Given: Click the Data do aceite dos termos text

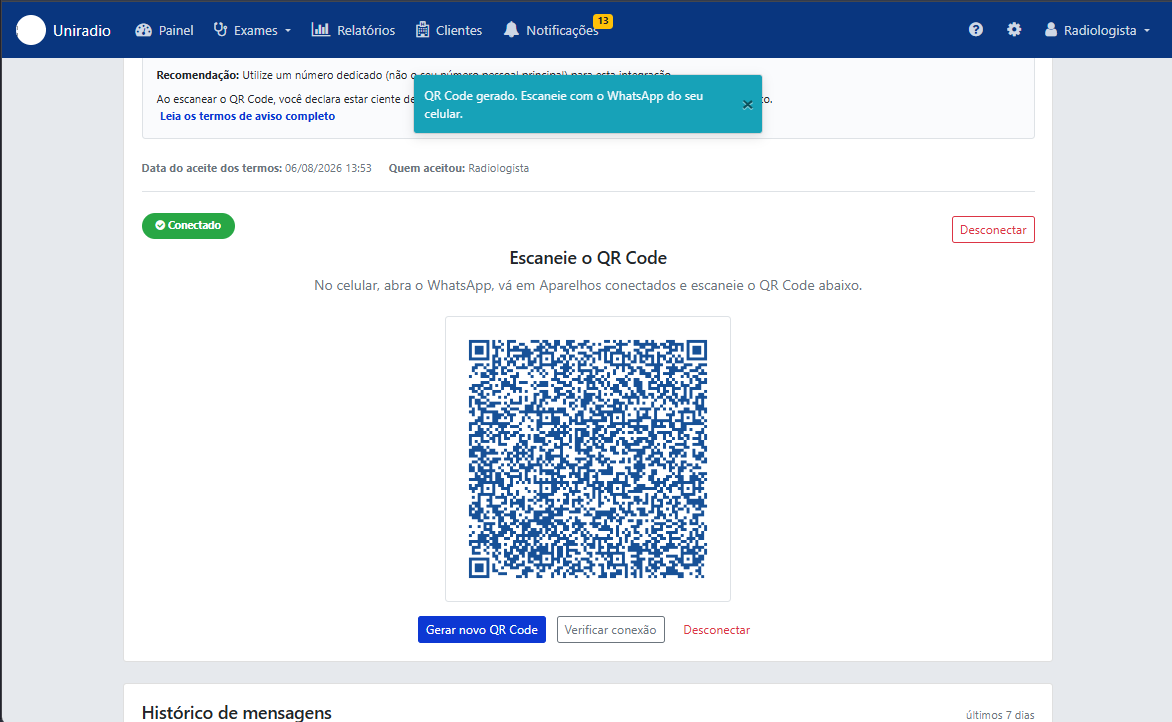Looking at the screenshot, I should coord(256,168).
